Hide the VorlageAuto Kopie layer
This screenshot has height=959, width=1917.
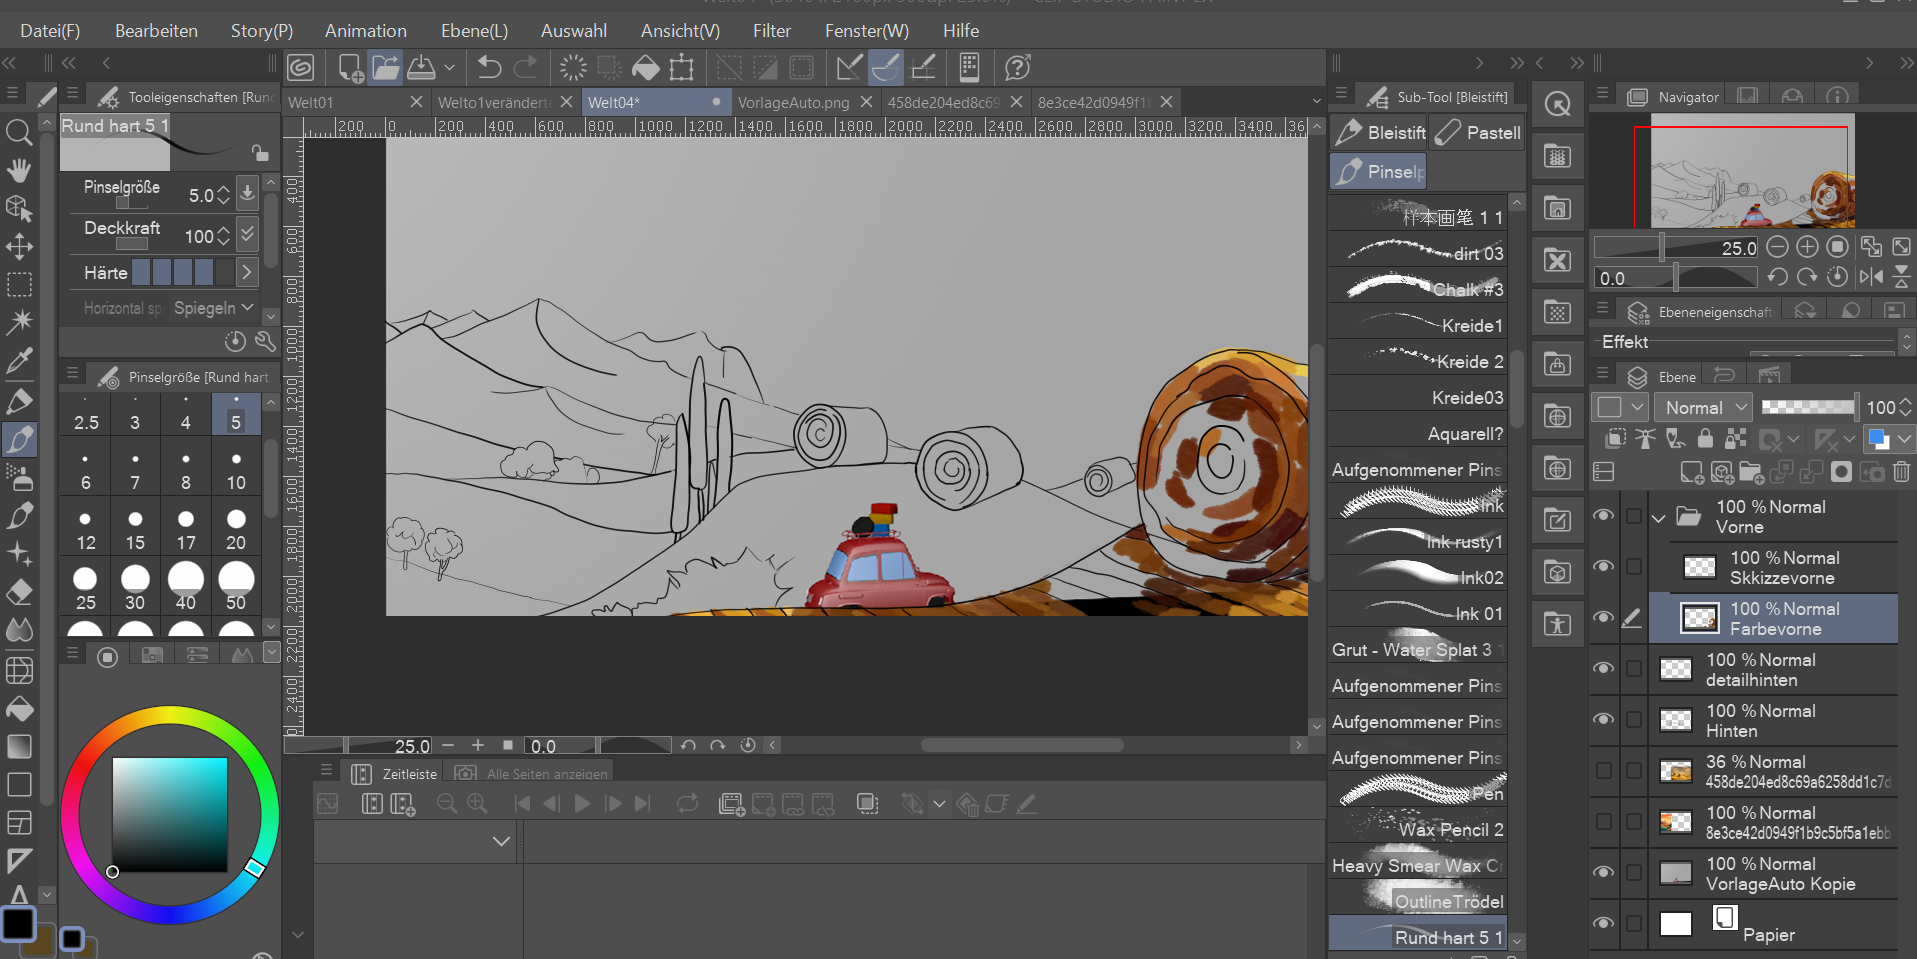pos(1603,873)
